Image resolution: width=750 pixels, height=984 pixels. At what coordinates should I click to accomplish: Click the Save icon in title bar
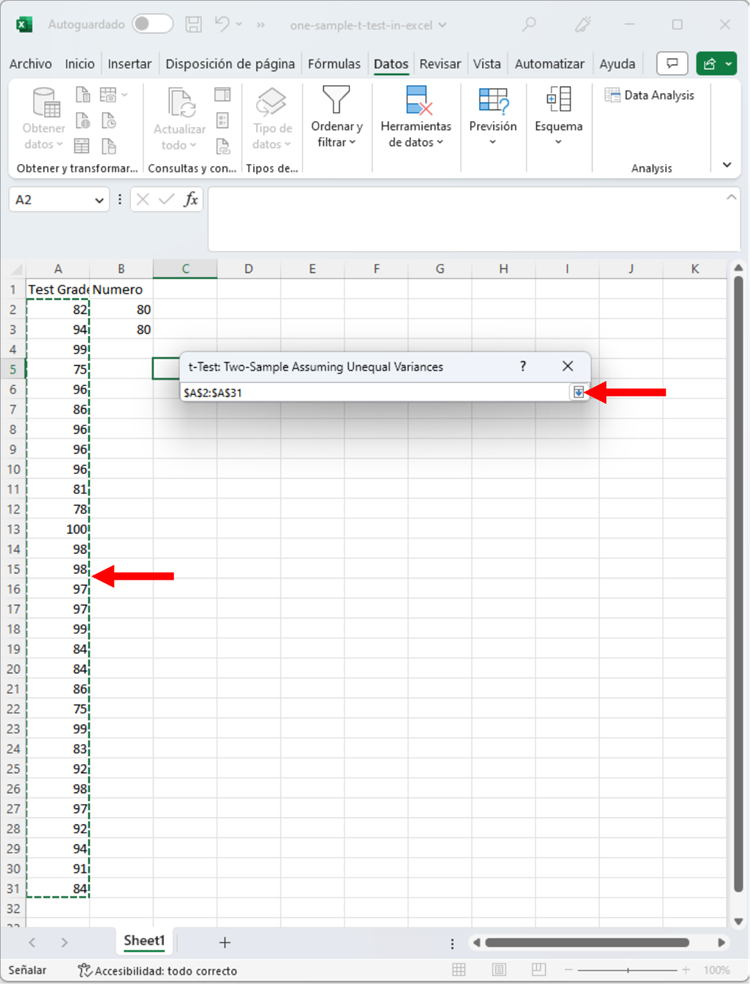click(194, 24)
